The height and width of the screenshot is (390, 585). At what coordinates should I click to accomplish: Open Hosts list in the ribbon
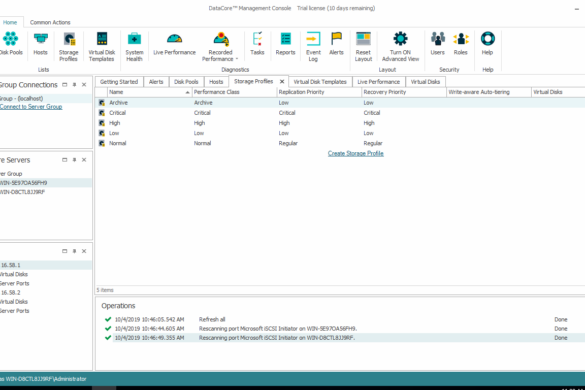click(x=40, y=43)
